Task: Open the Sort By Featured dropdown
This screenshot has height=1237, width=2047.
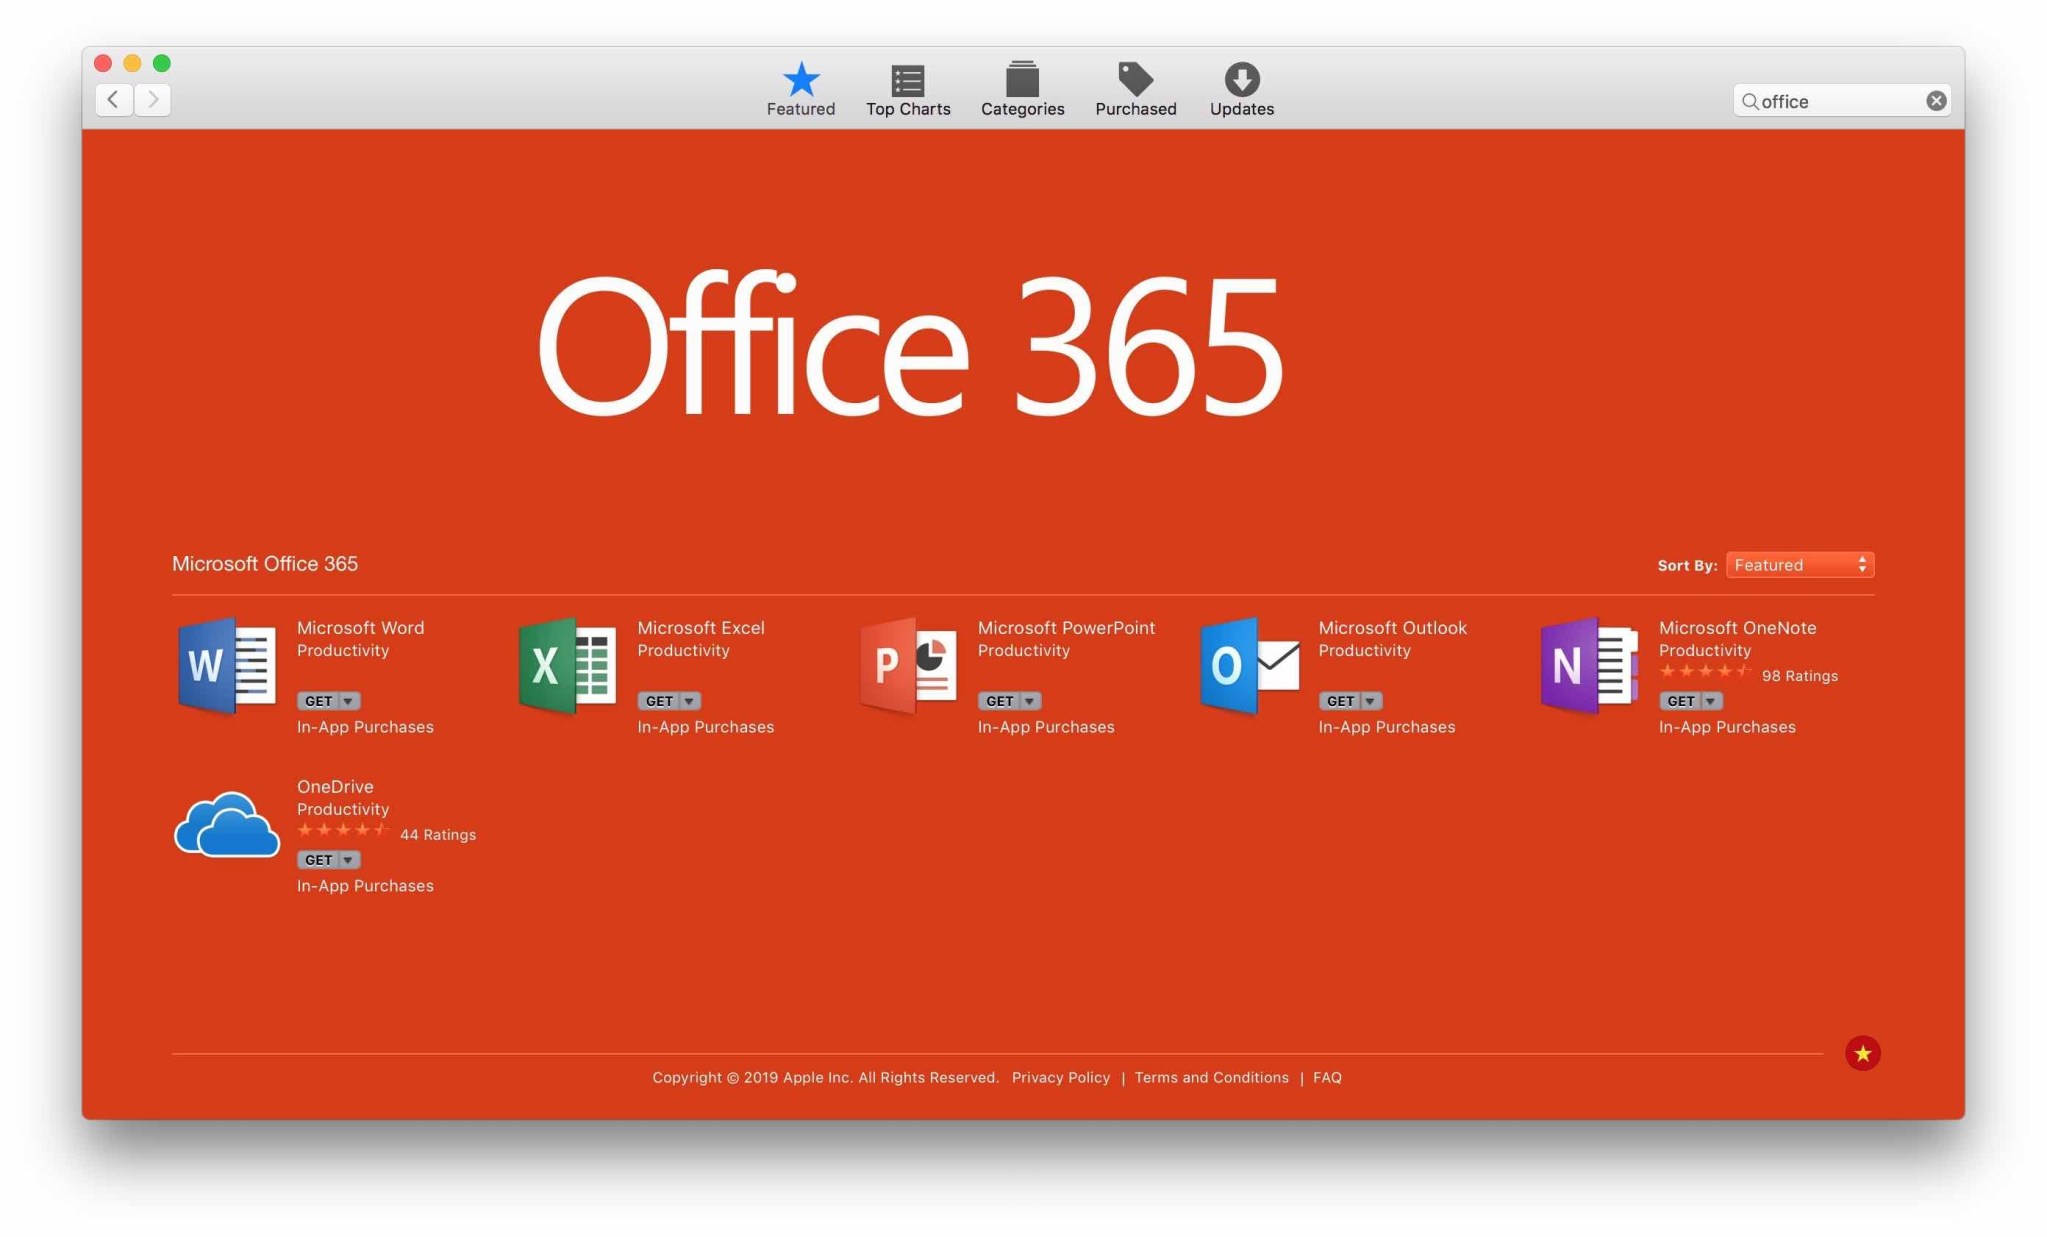Action: point(1799,565)
